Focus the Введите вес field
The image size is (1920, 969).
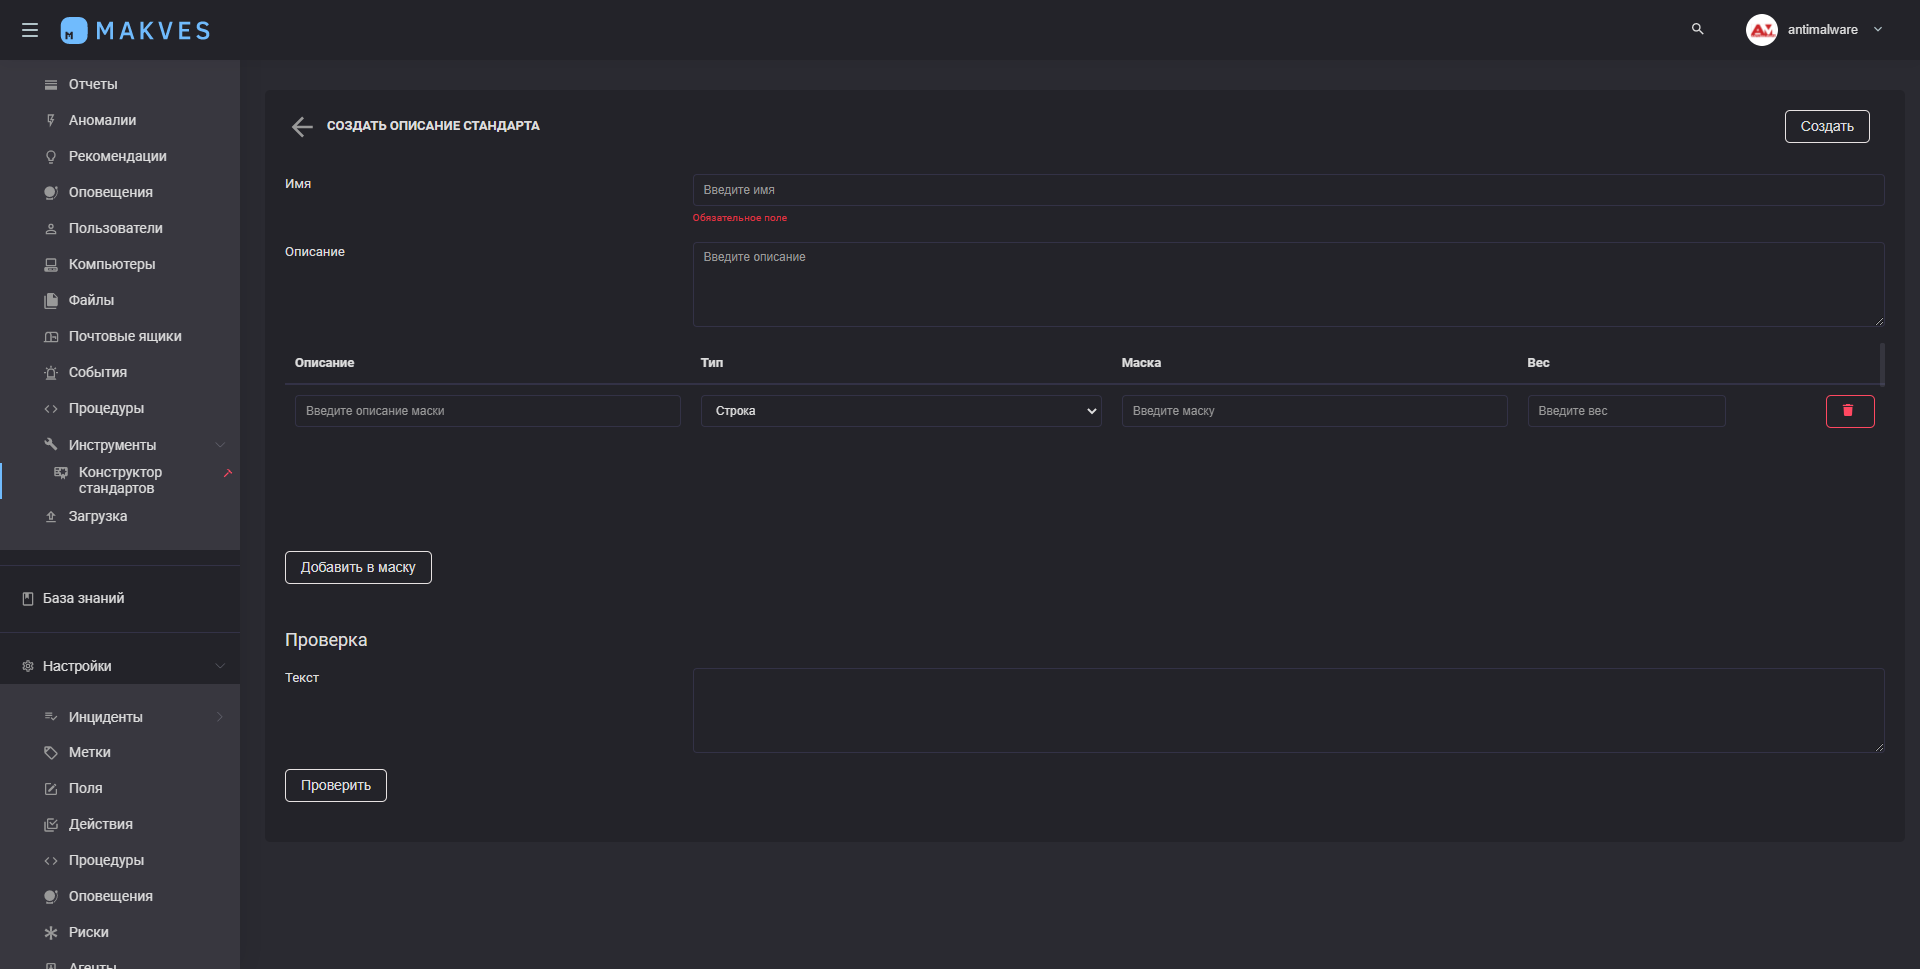[x=1626, y=411]
